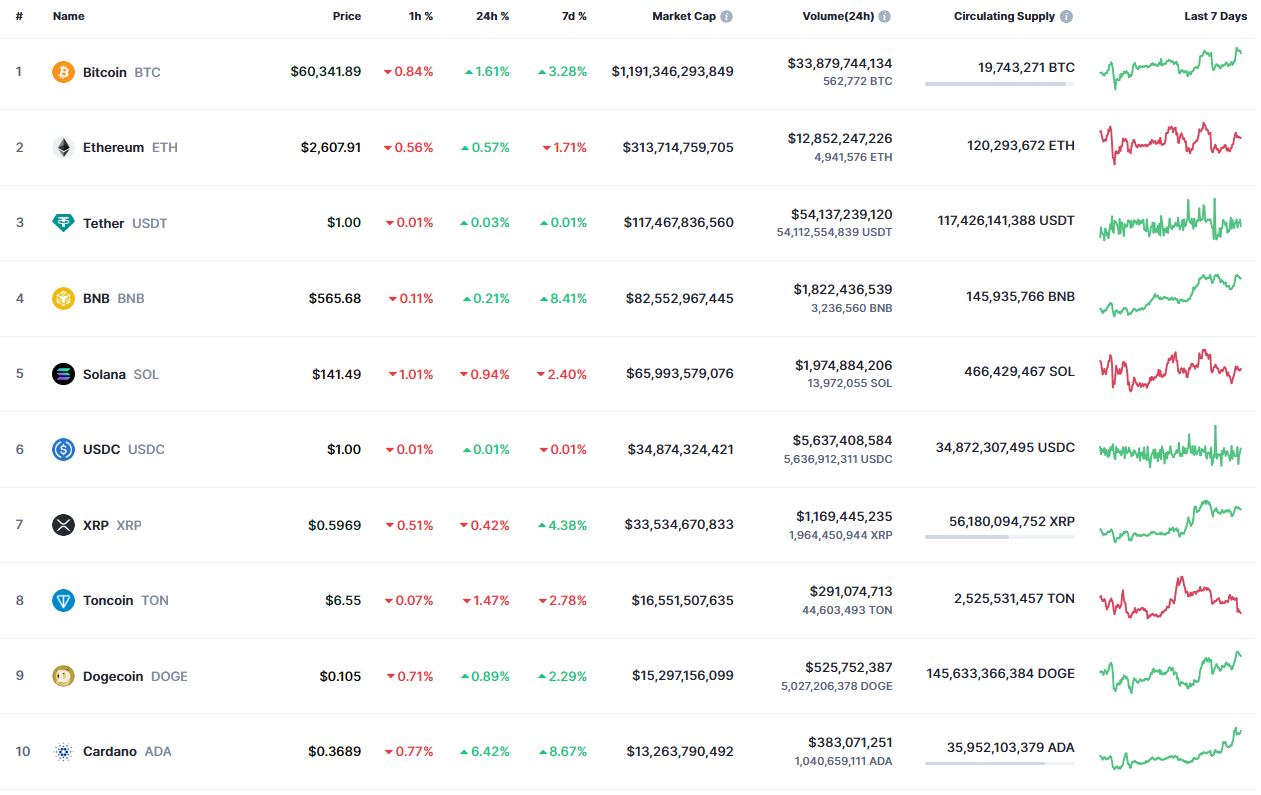1261x795 pixels.
Task: Sort by the Name column header
Action: [68, 16]
